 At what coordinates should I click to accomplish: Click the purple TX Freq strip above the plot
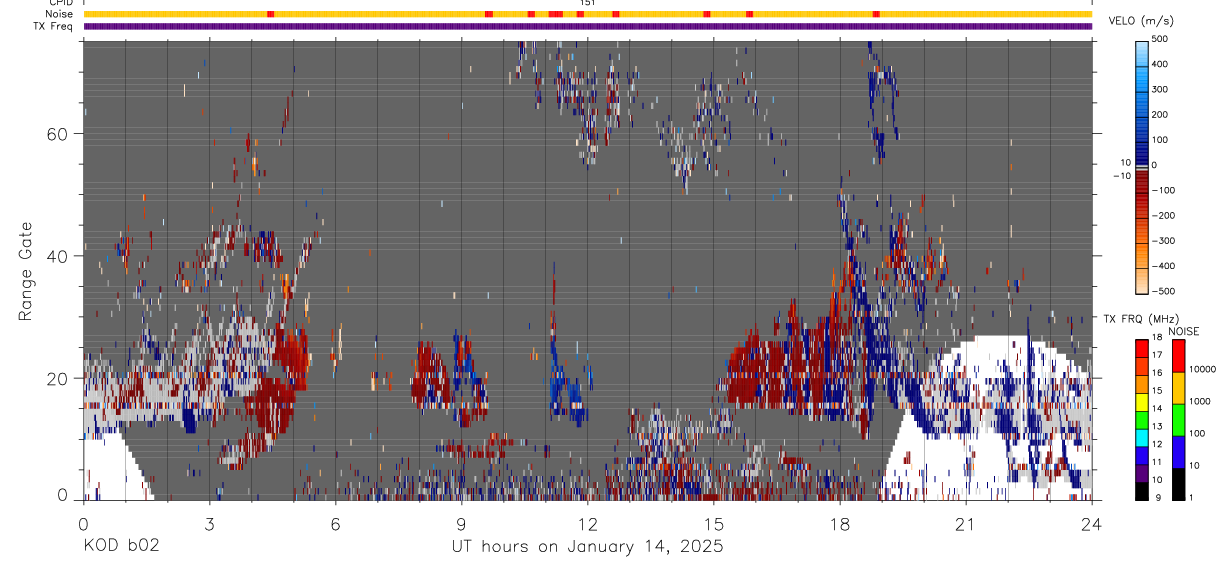[x=587, y=27]
